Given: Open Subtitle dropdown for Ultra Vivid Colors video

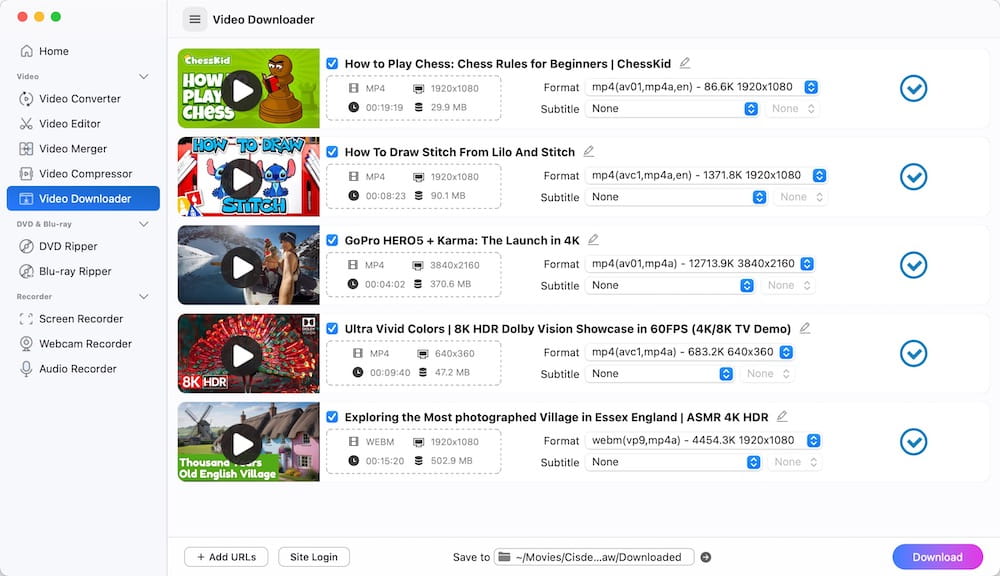Looking at the screenshot, I should (659, 374).
